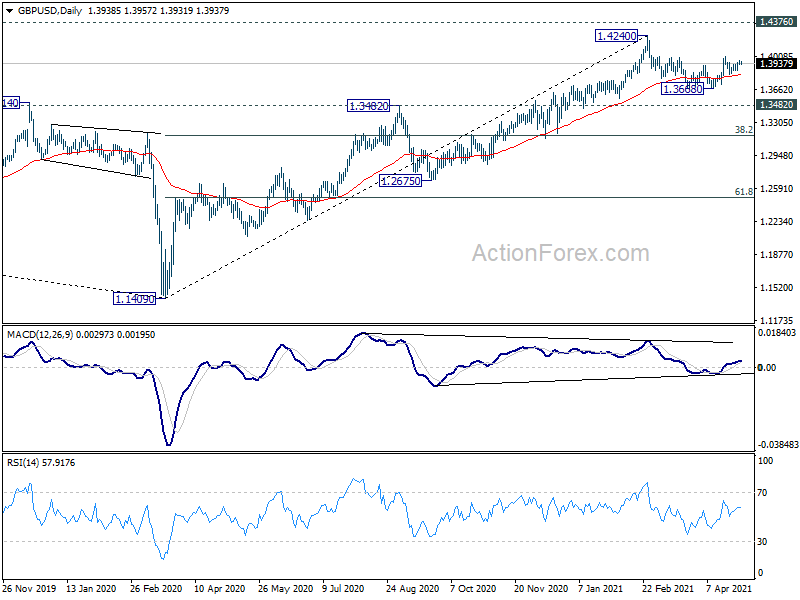
Task: Click the RSI 70 level label
Action: (762, 492)
